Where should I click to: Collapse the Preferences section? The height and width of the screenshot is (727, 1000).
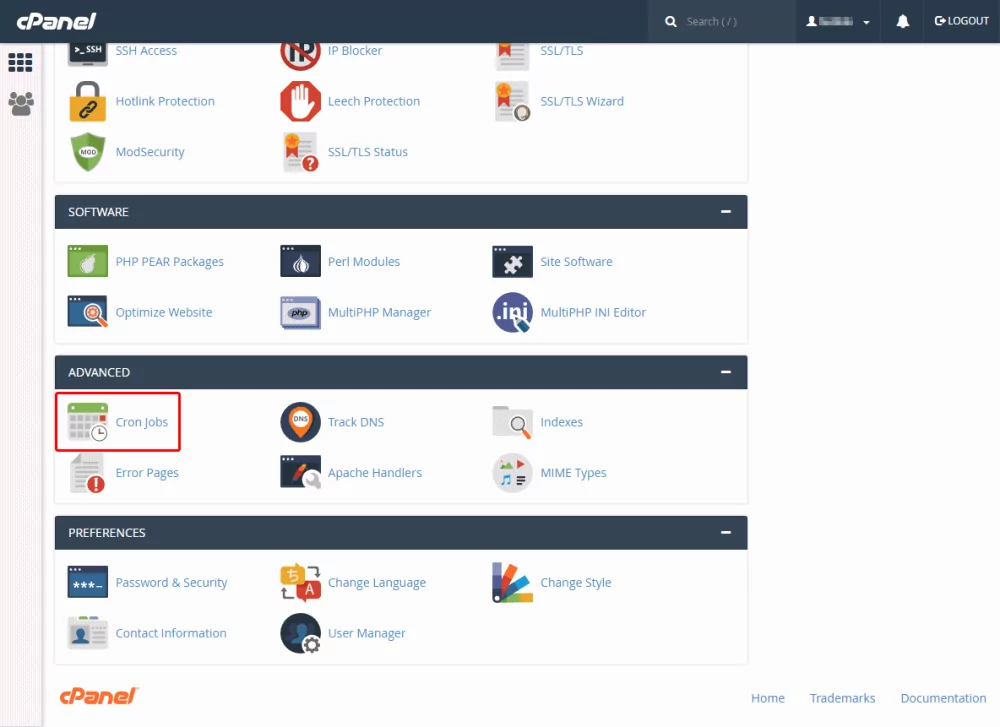726,533
